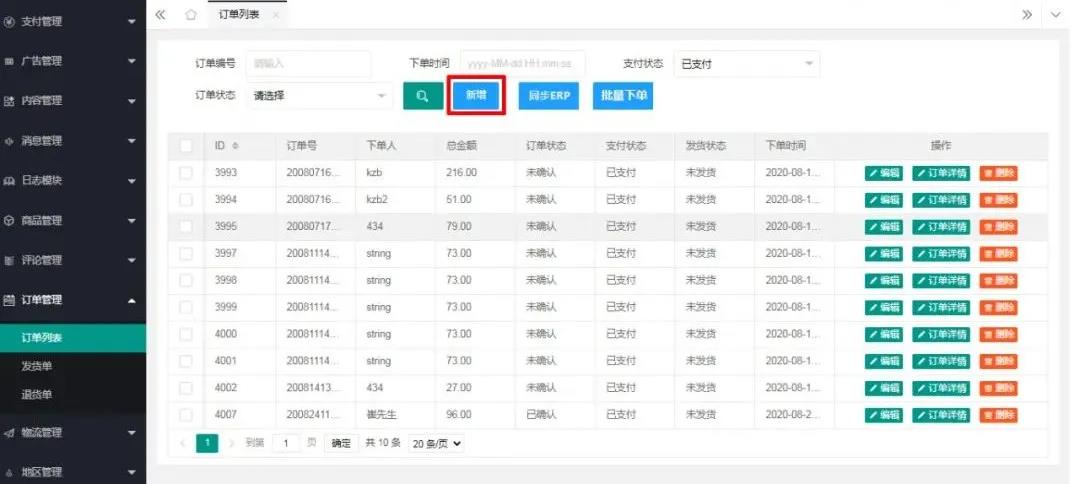Open the tab options down chevron
The width and height of the screenshot is (1080, 484).
(1056, 14)
